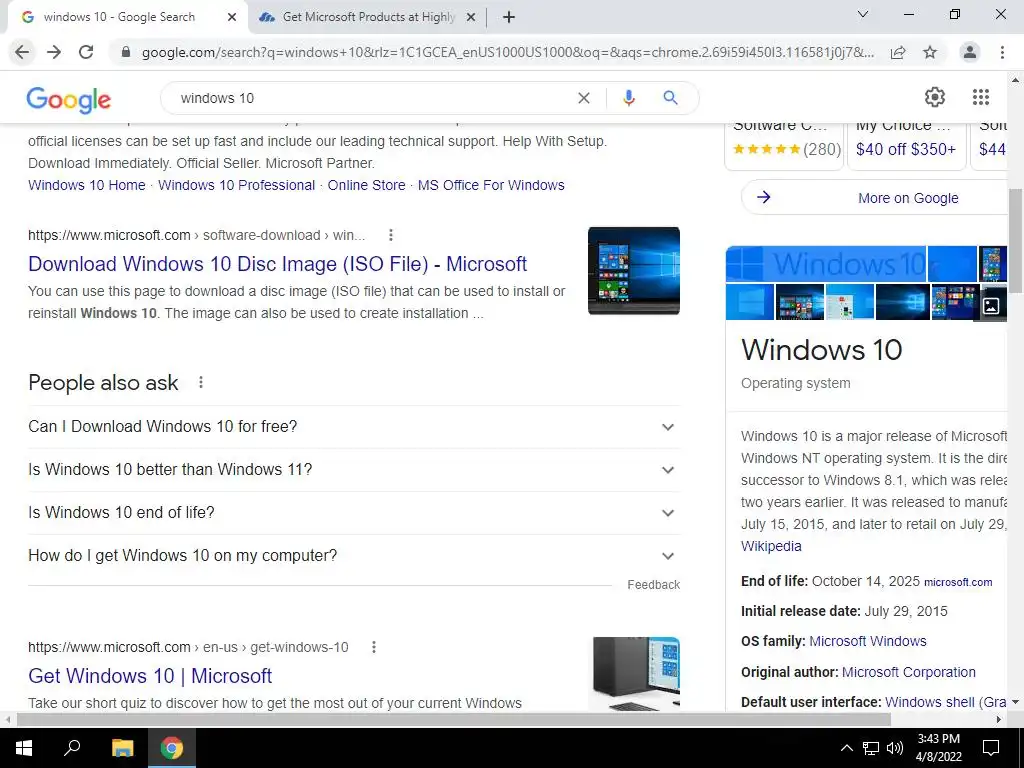Open the taskbar clock showing 3:43 PM
The width and height of the screenshot is (1024, 768).
(x=938, y=748)
